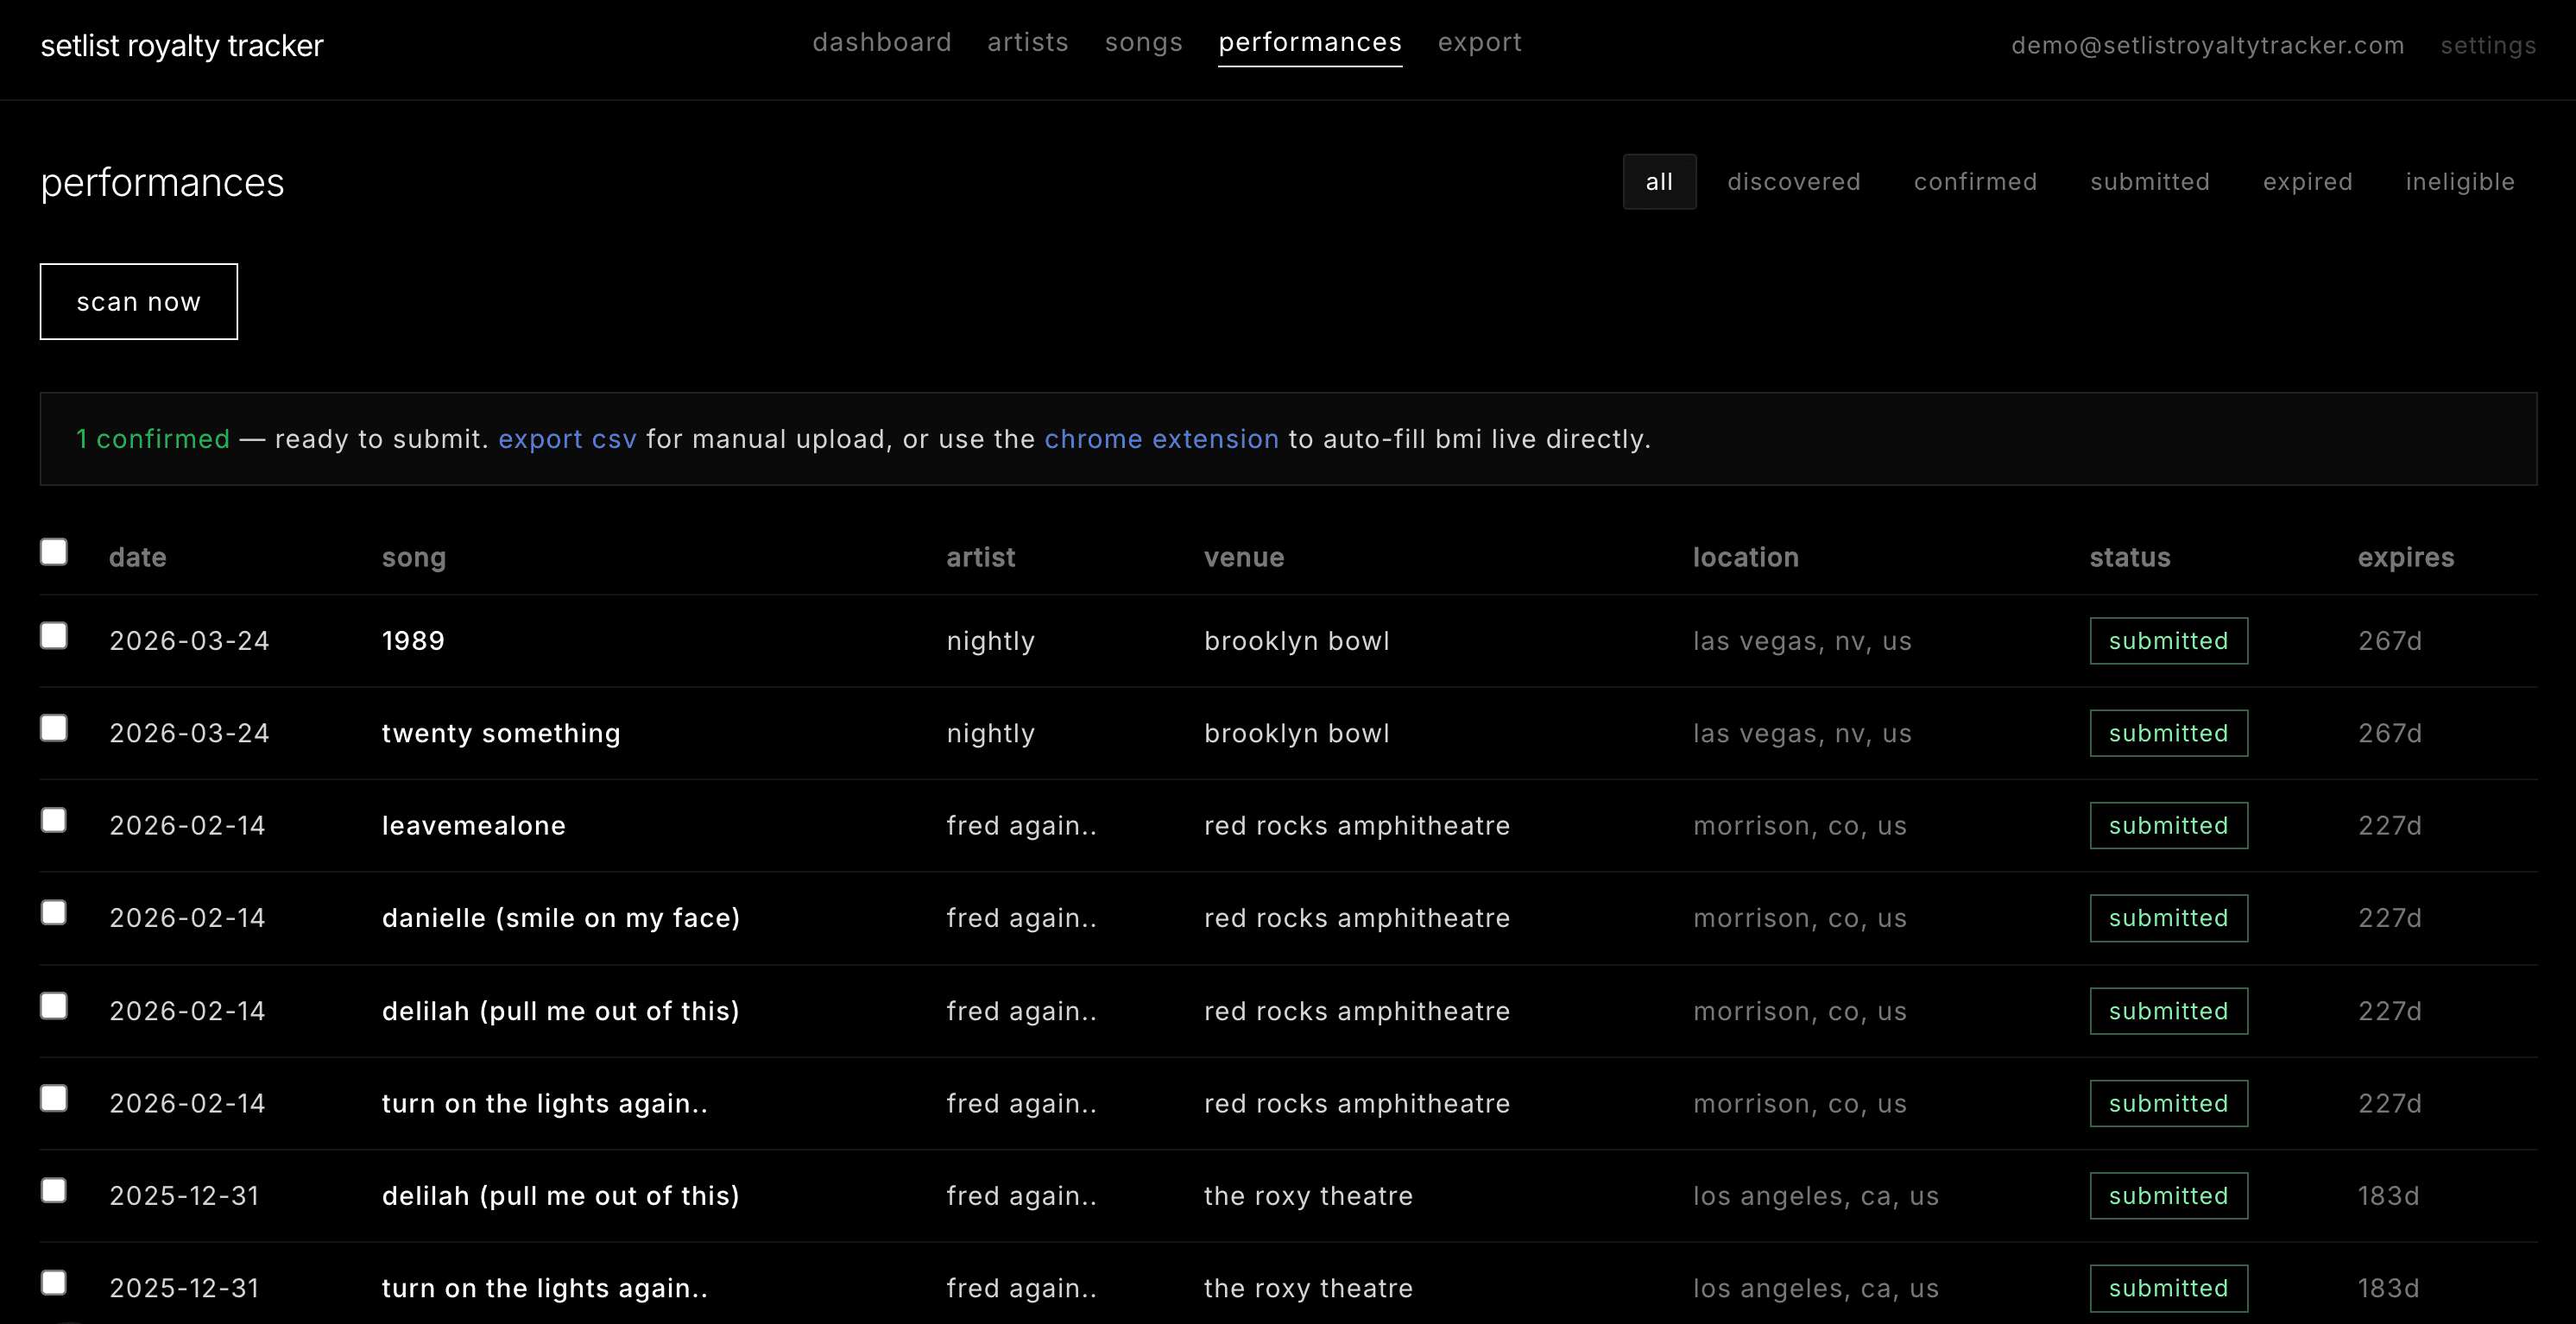Image resolution: width=2576 pixels, height=1324 pixels.
Task: Select the leavemealone row checkbox
Action: click(x=54, y=821)
